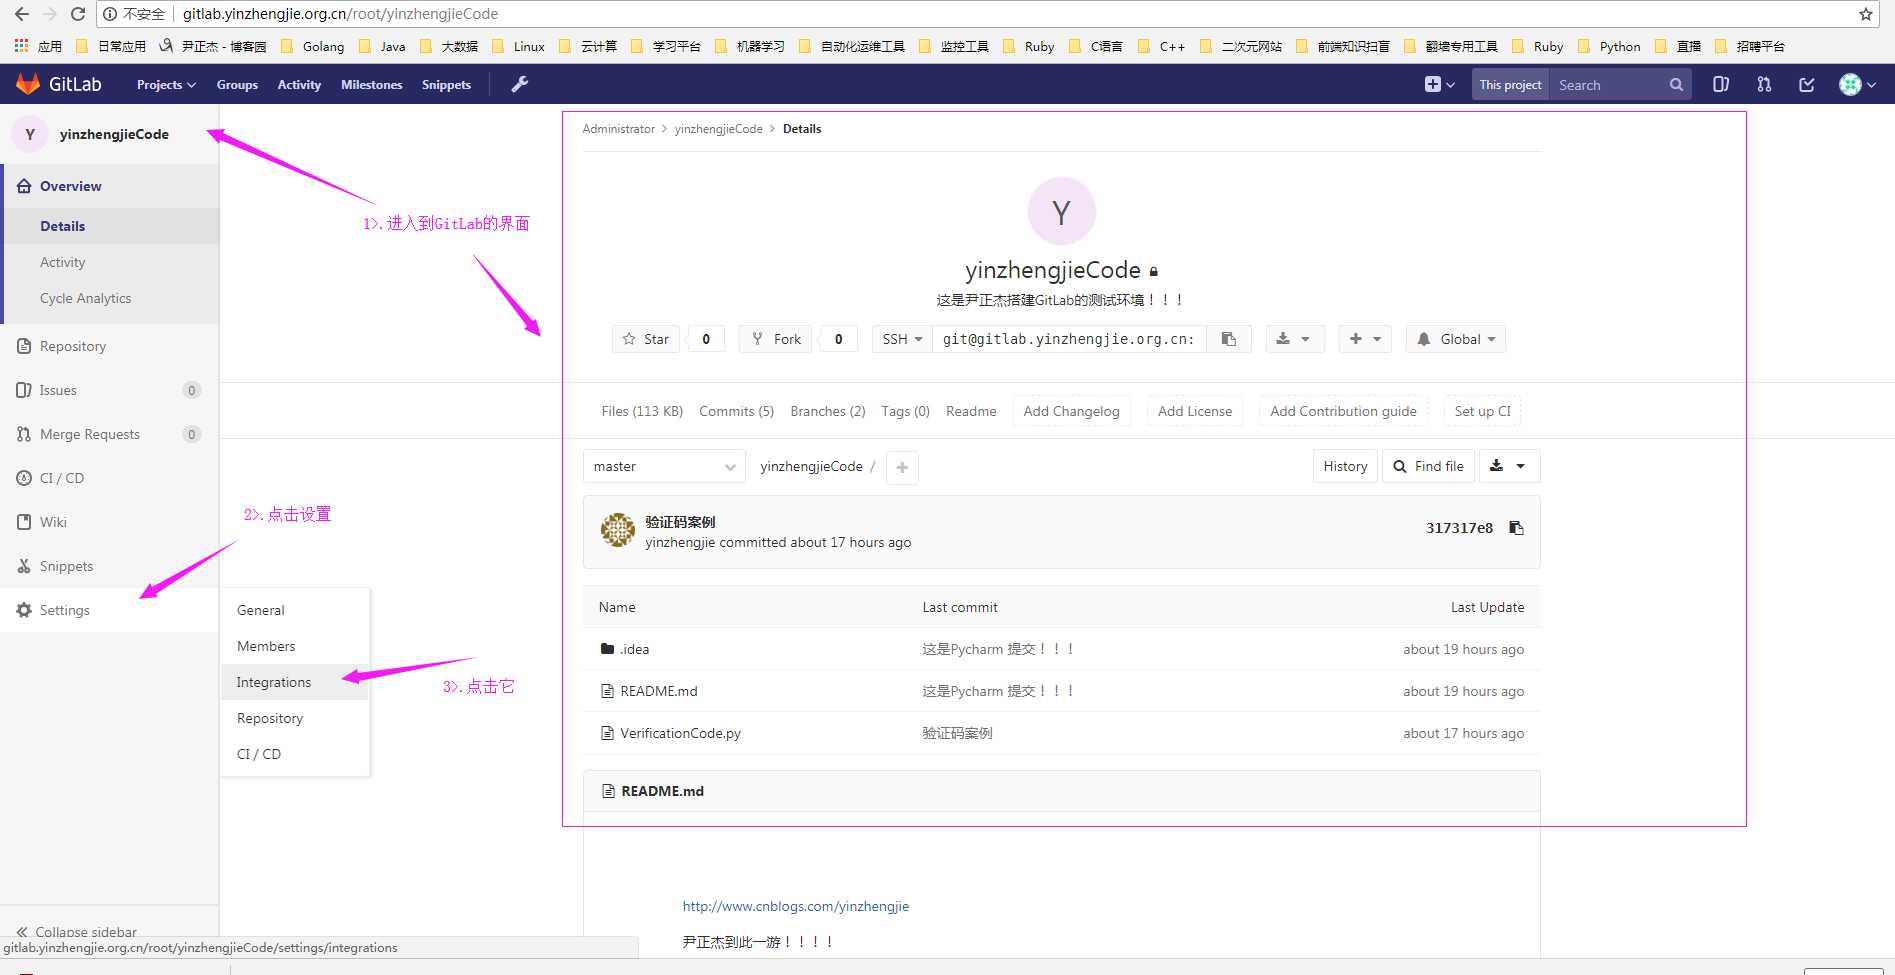
Task: Click Add Changelog button
Action: pos(1071,411)
